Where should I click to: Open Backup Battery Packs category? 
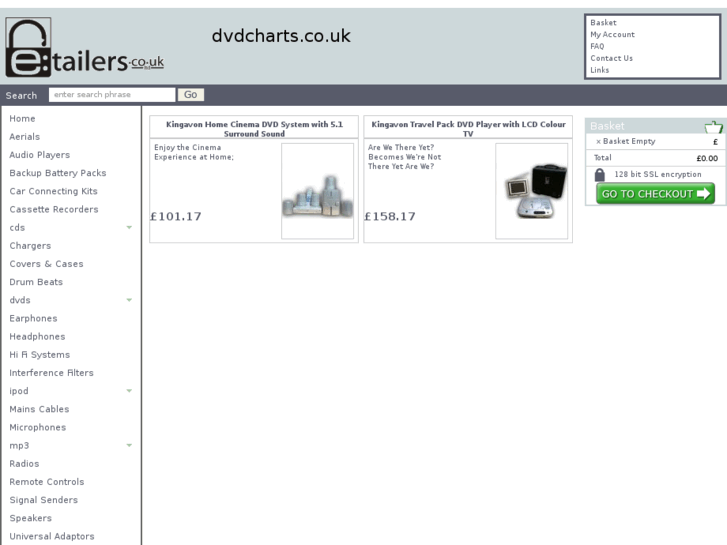57,173
